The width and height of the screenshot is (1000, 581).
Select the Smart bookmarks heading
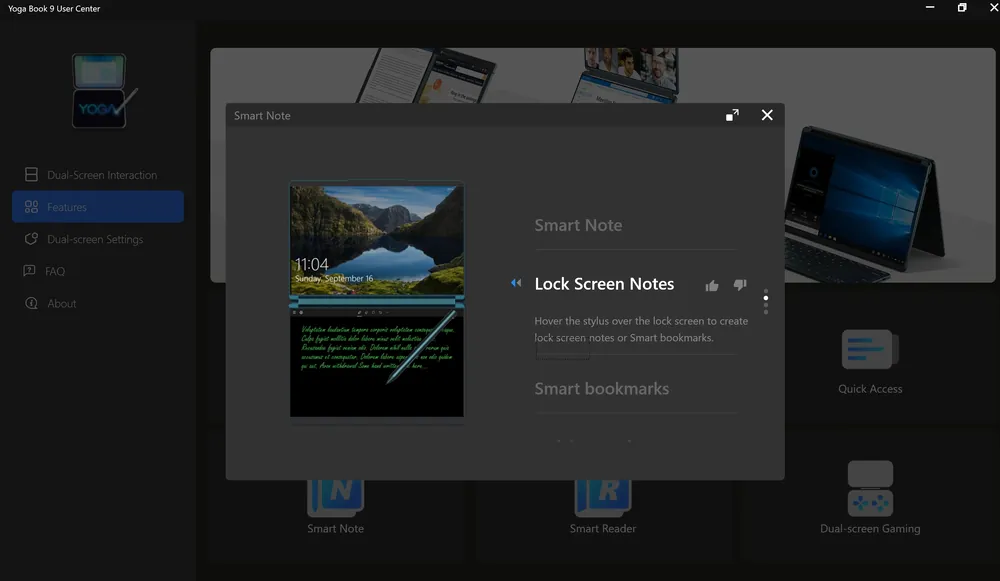click(x=601, y=388)
